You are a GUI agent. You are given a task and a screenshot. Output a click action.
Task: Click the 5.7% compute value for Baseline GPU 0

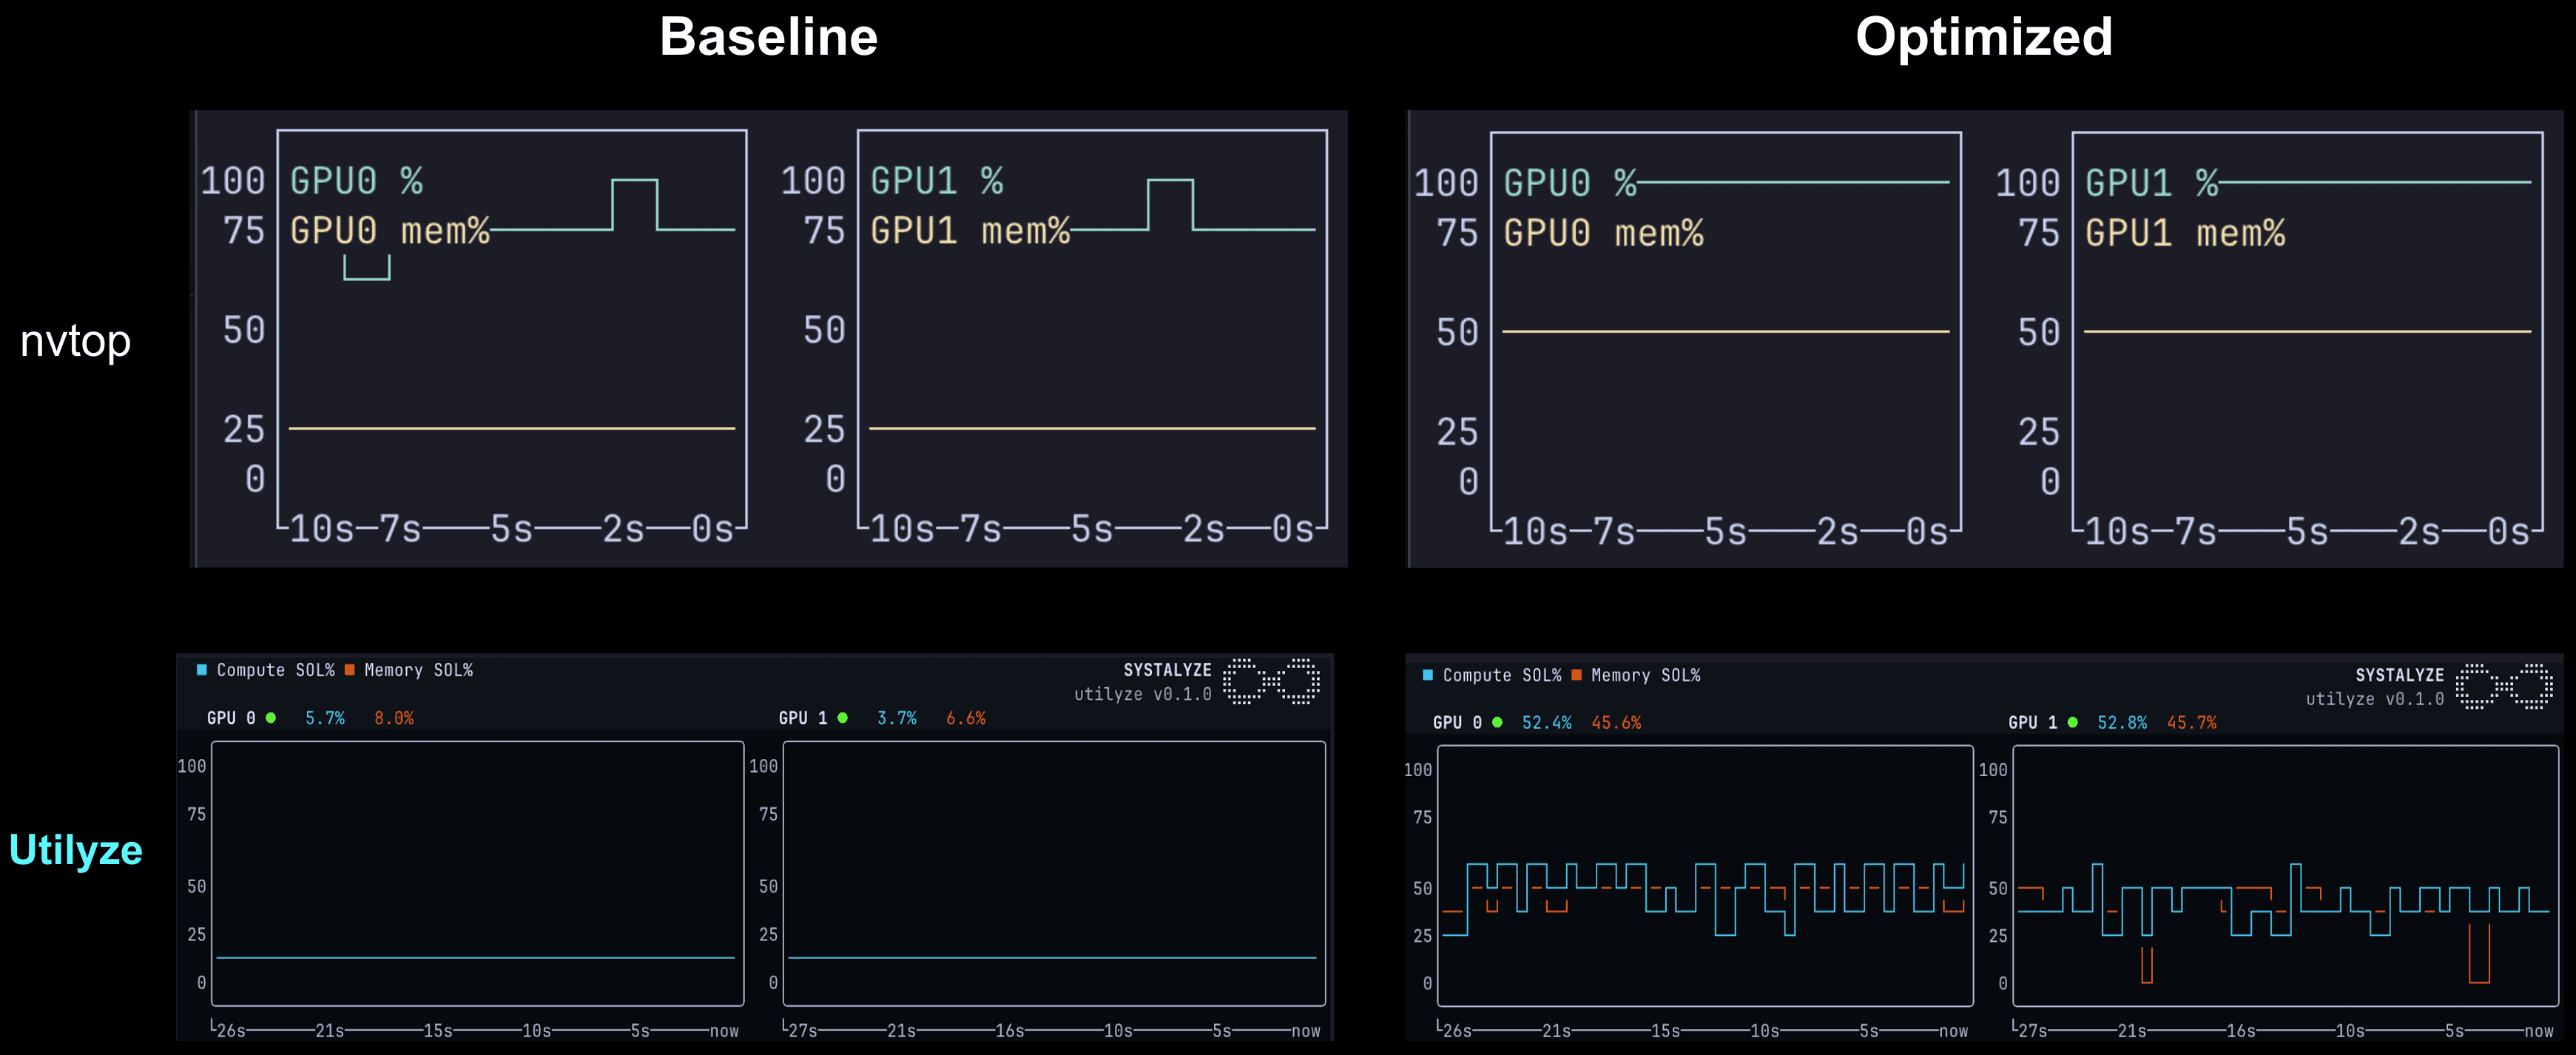325,718
